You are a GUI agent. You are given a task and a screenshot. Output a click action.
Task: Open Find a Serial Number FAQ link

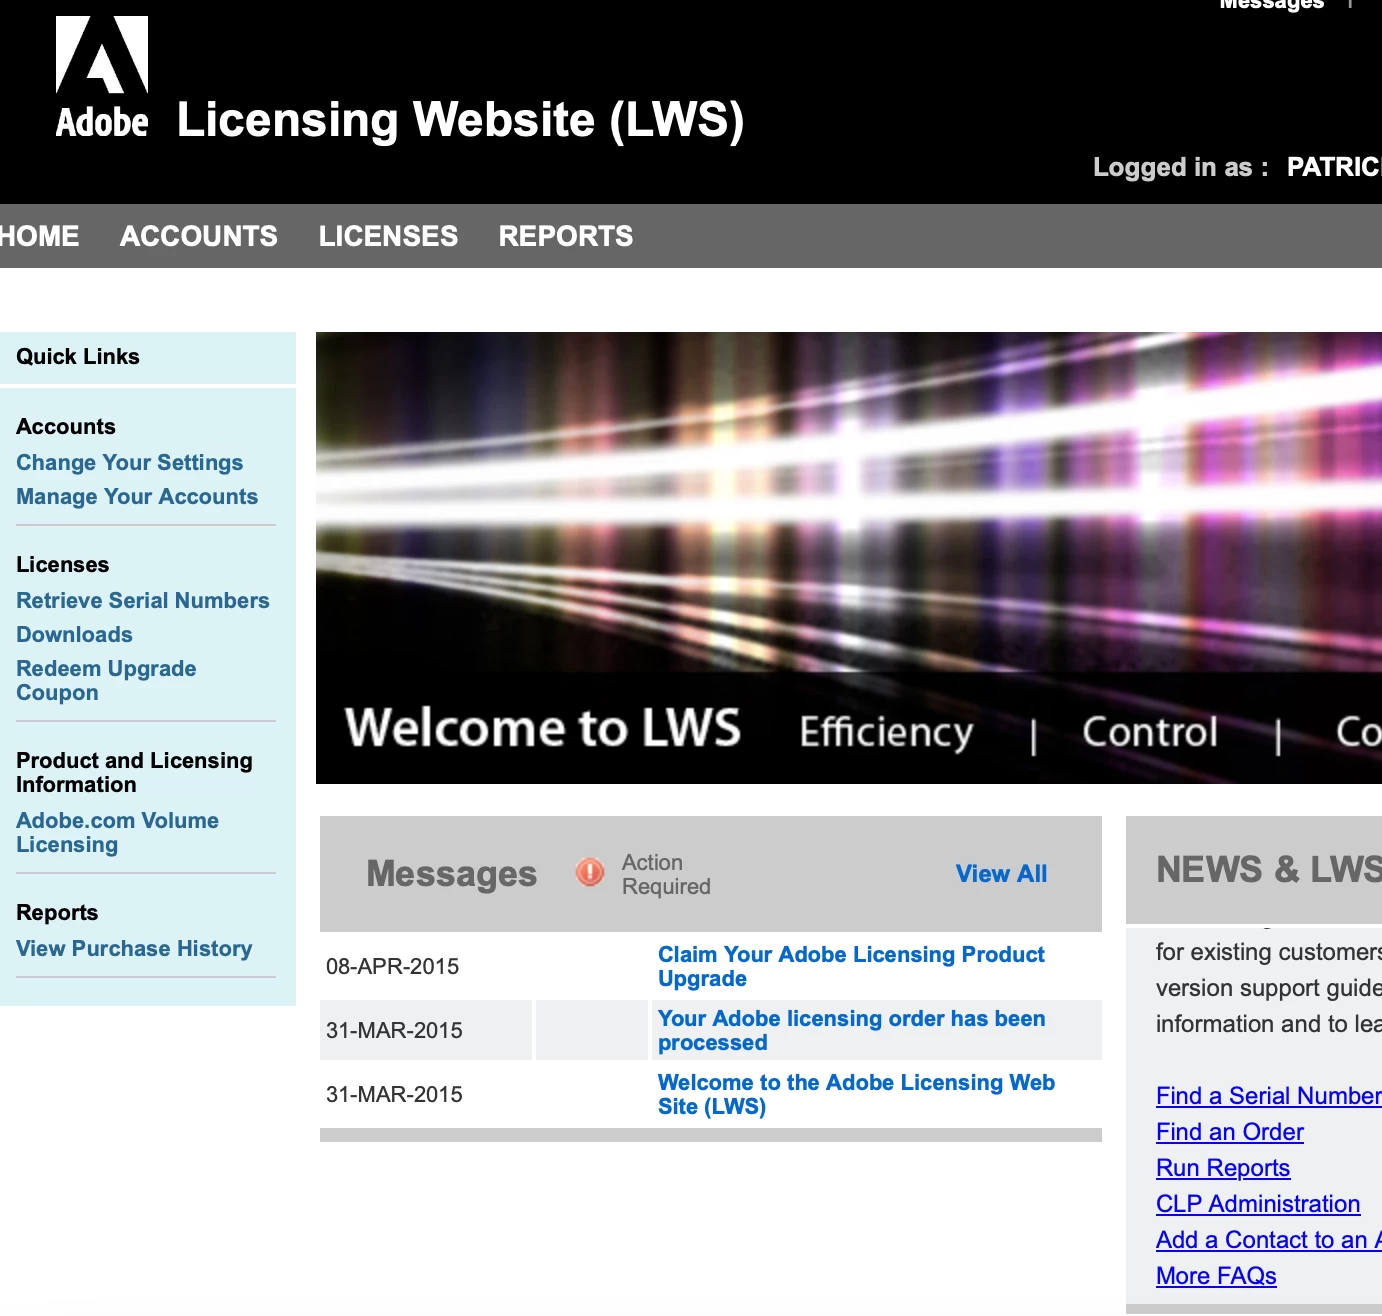click(1268, 1096)
